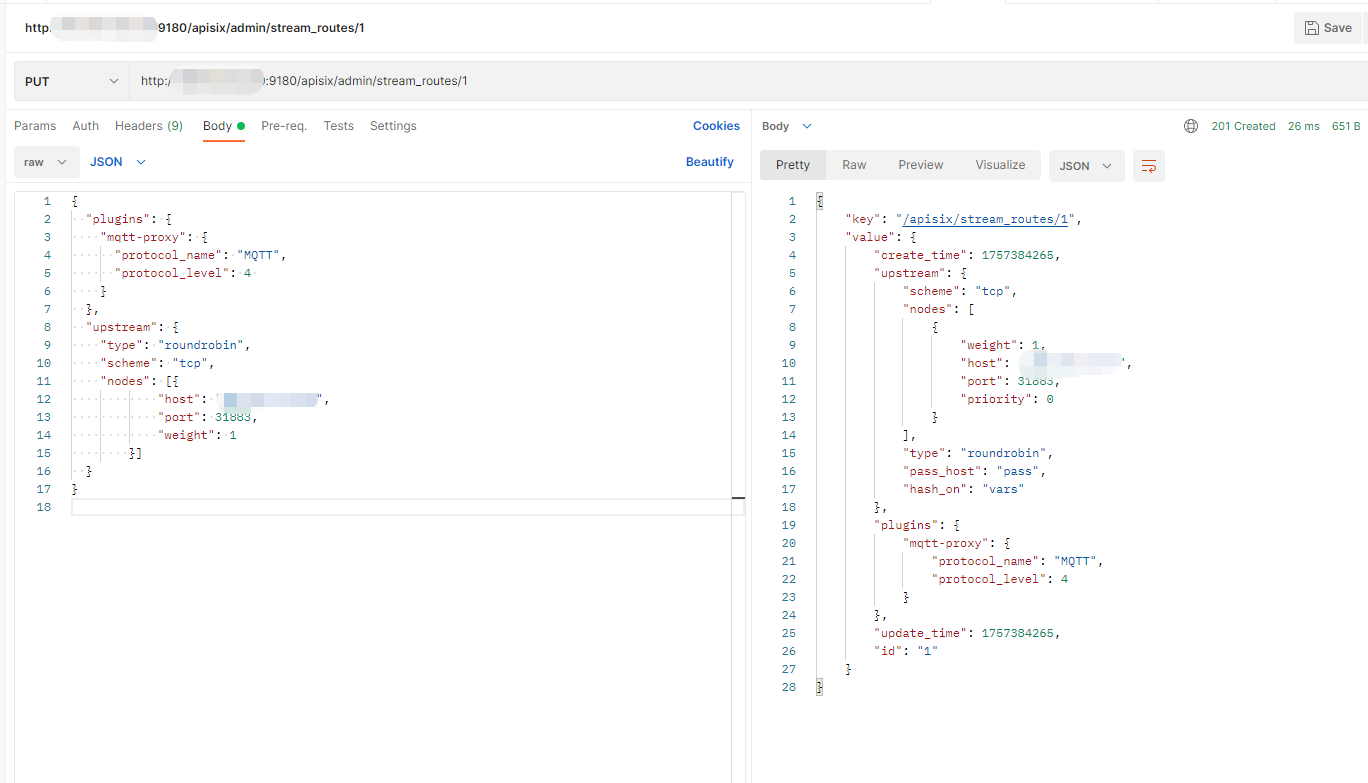This screenshot has height=783, width=1368.
Task: Select the request Body tab
Action: pyautogui.click(x=224, y=126)
